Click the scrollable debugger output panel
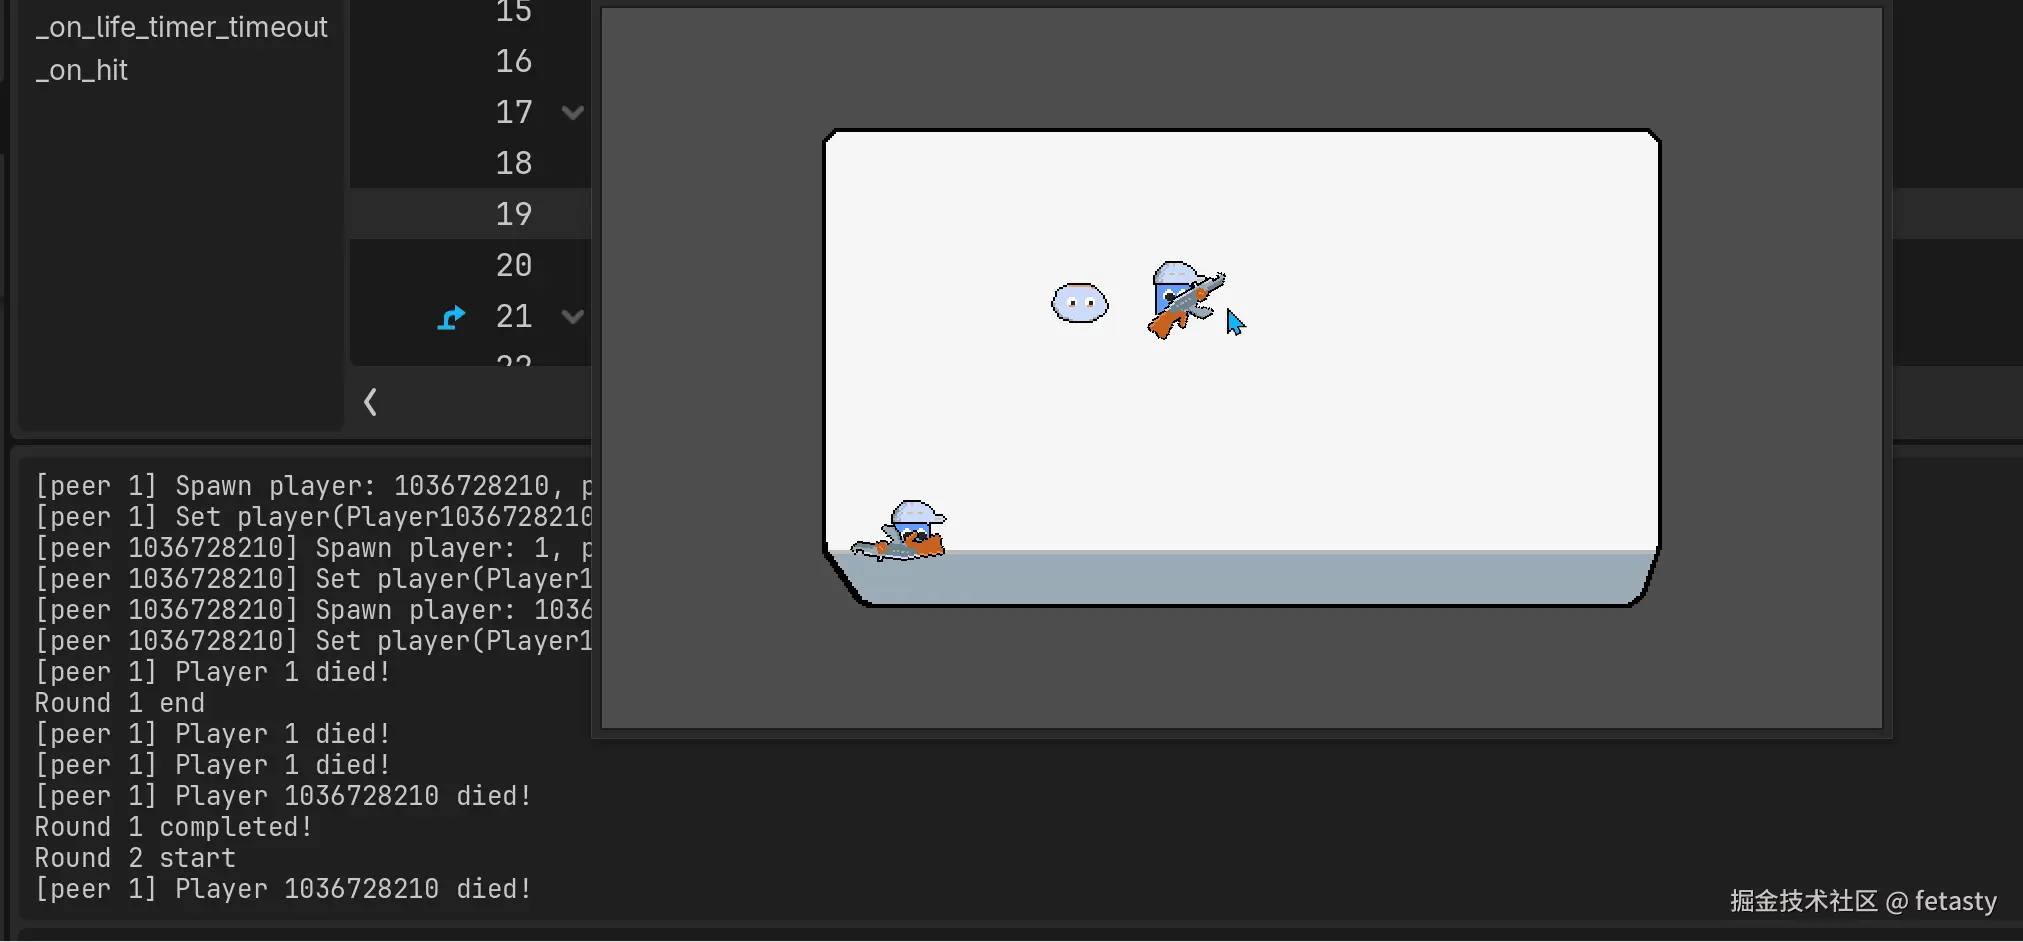This screenshot has width=2023, height=942. tap(300, 680)
